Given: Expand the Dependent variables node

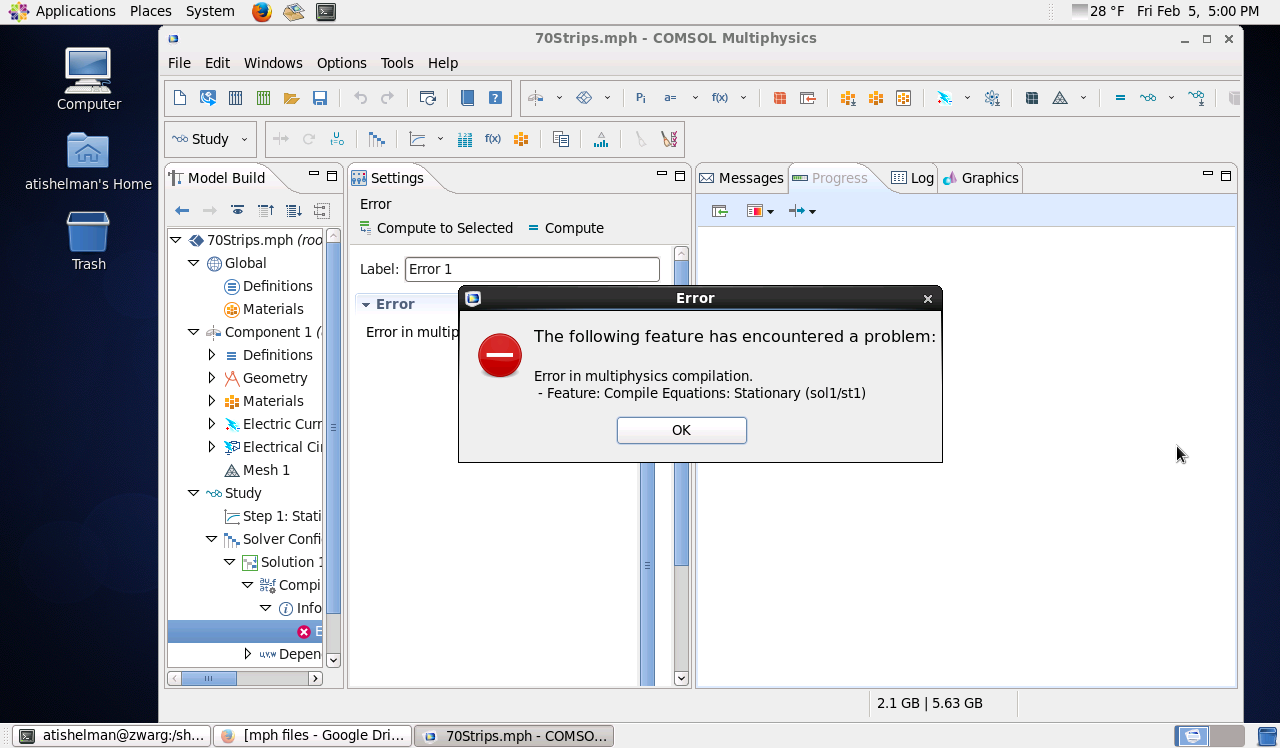Looking at the screenshot, I should click(248, 654).
